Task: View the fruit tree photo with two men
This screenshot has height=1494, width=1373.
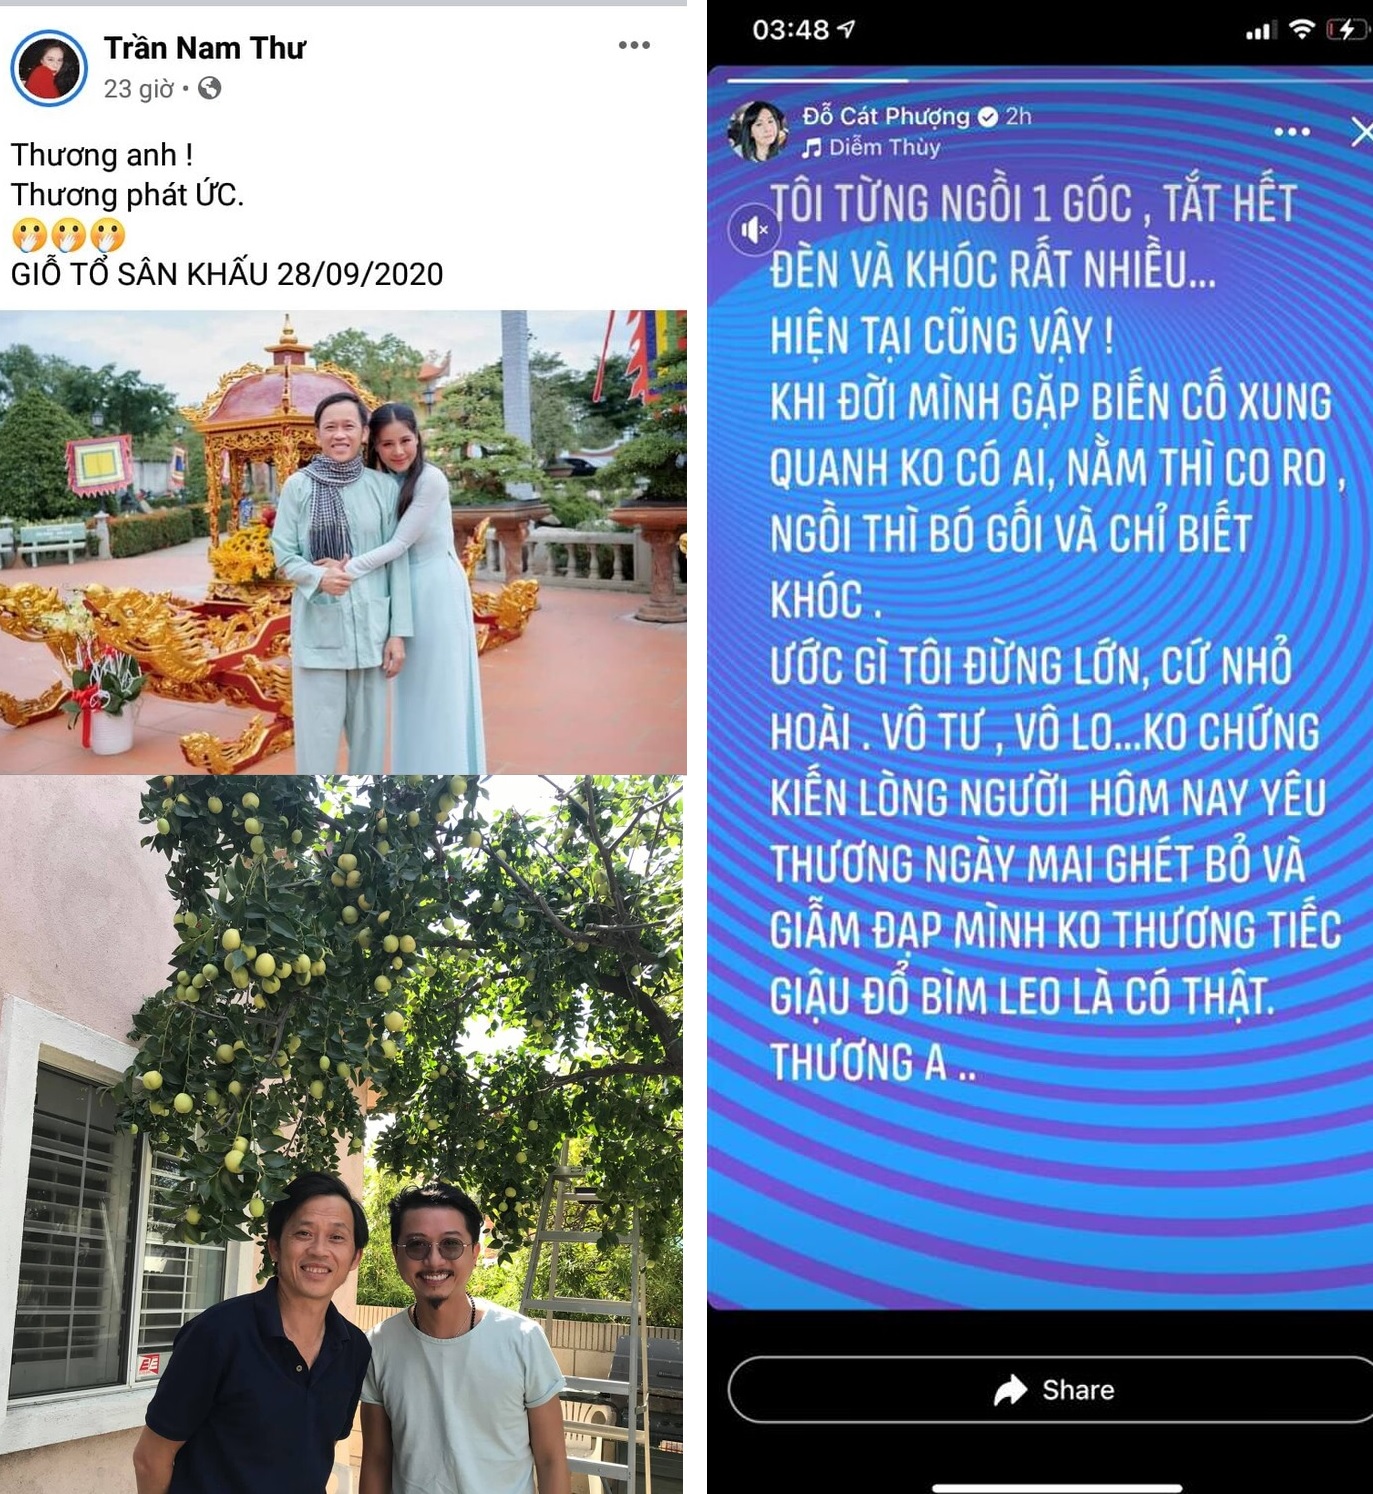Action: [341, 1135]
